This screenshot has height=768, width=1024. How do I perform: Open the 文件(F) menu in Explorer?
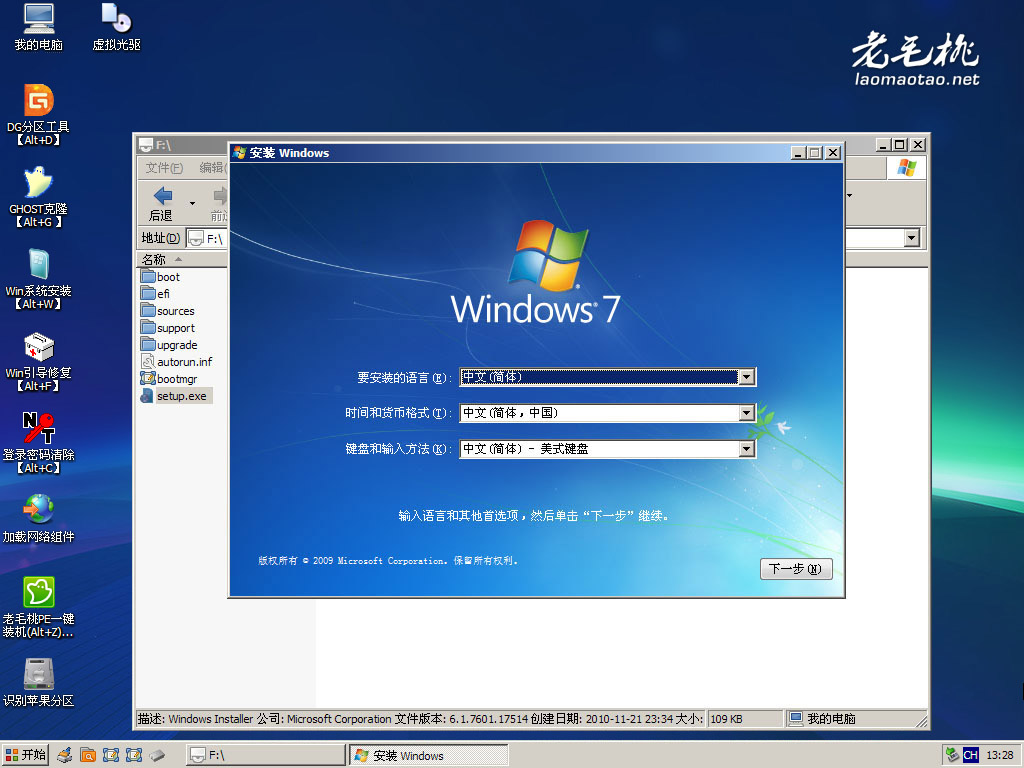pyautogui.click(x=164, y=168)
